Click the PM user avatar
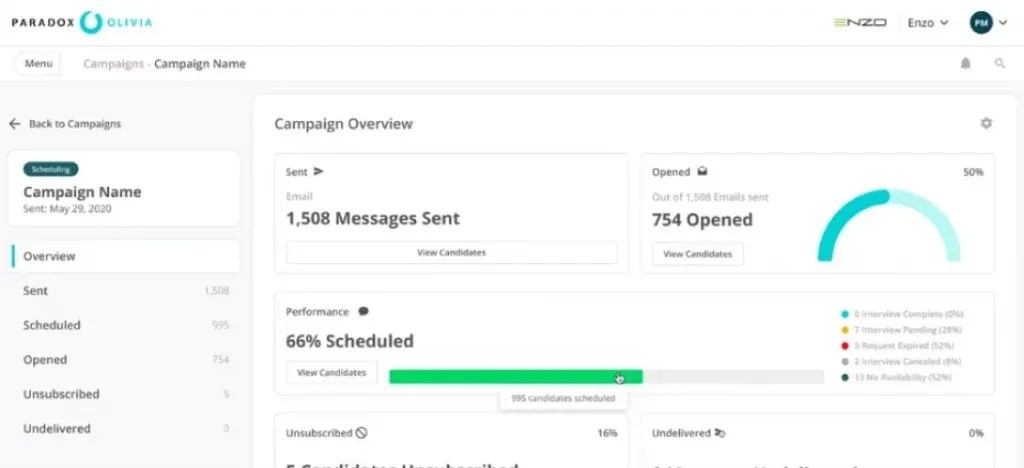This screenshot has height=468, width=1024. 981,23
